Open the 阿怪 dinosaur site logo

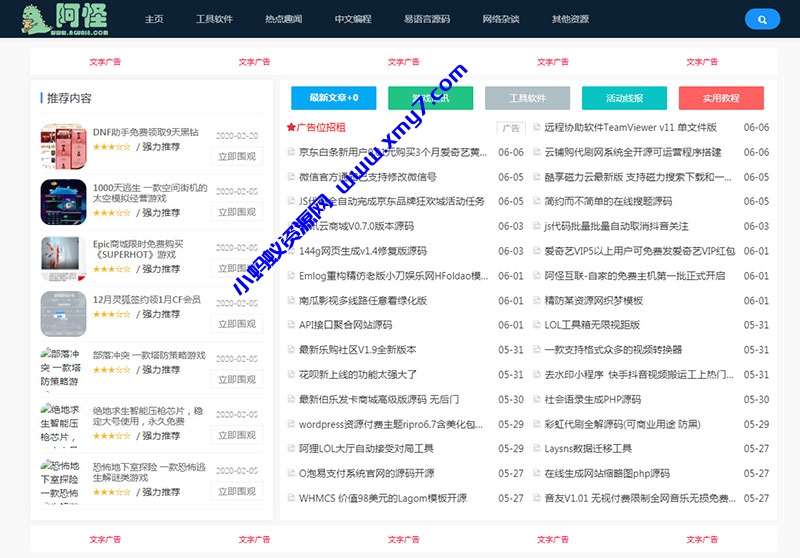[65, 19]
